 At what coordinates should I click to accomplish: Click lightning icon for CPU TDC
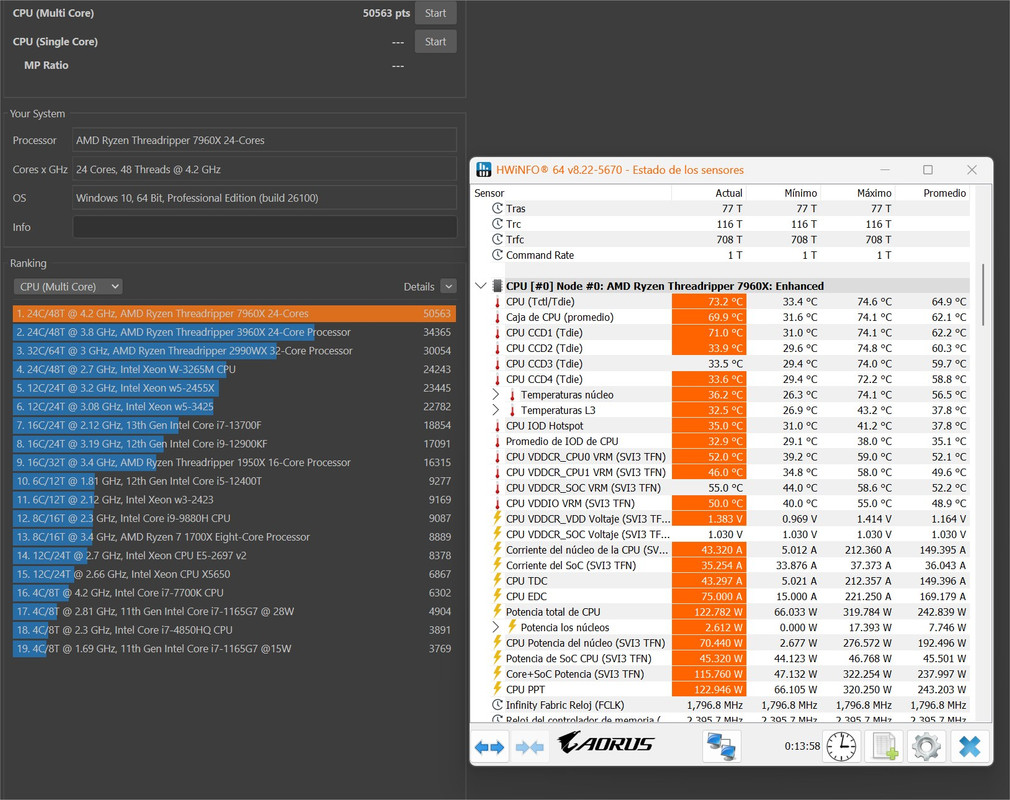497,580
